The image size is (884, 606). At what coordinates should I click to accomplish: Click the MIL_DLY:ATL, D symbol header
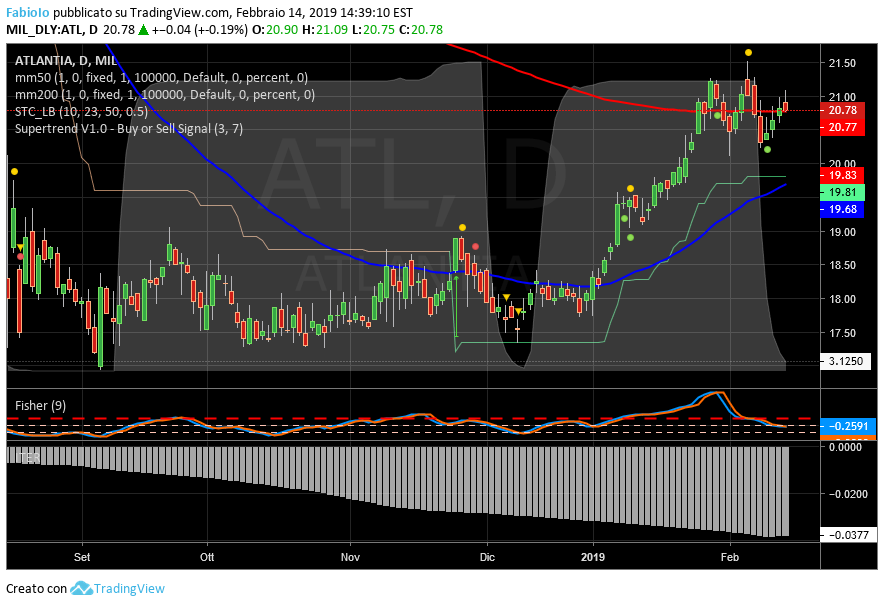pyautogui.click(x=51, y=30)
